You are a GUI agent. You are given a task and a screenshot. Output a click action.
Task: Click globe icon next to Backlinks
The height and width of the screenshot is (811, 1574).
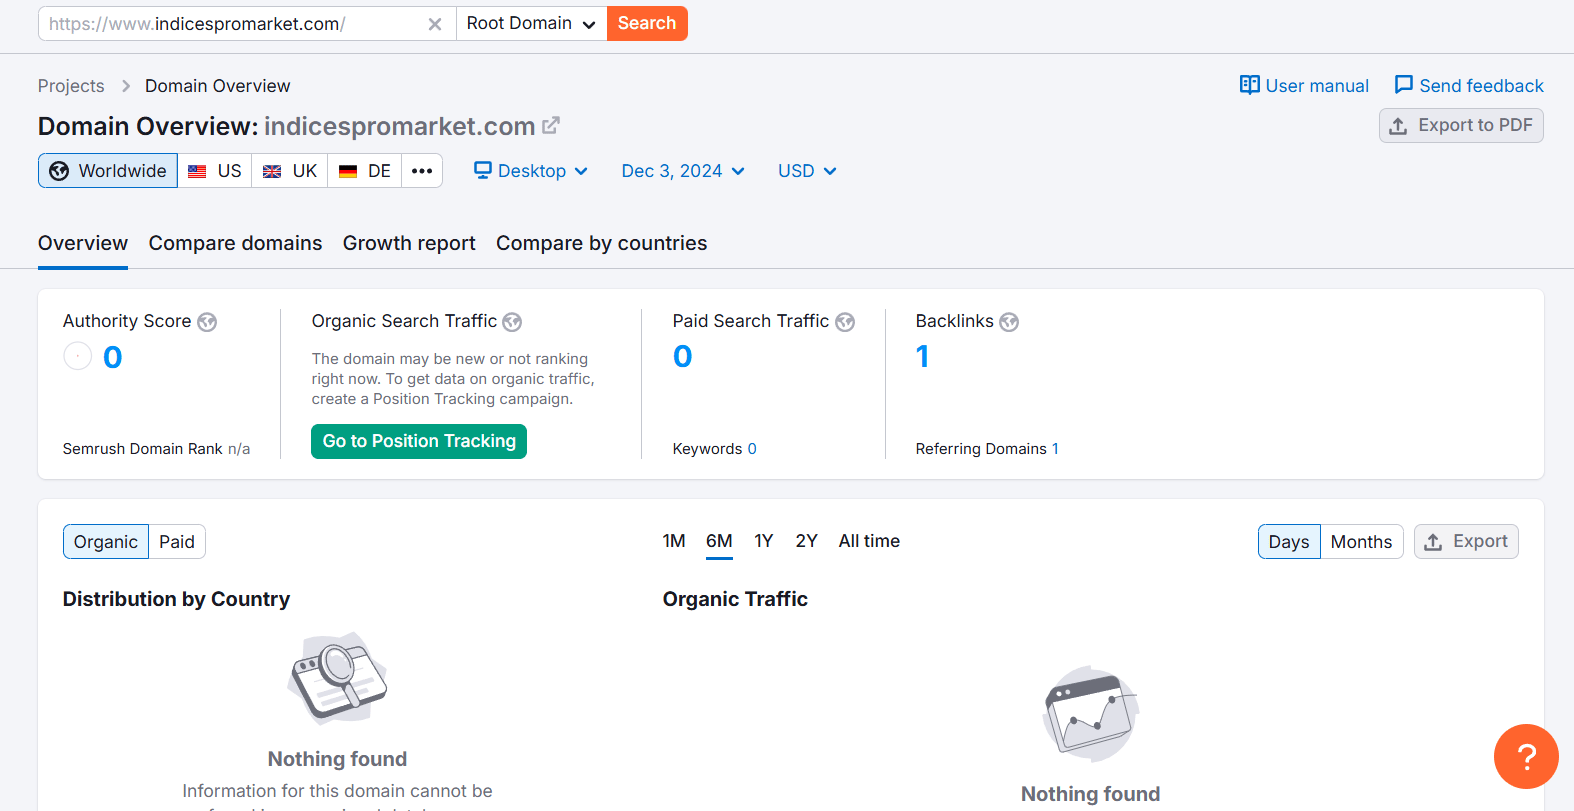tap(1009, 322)
